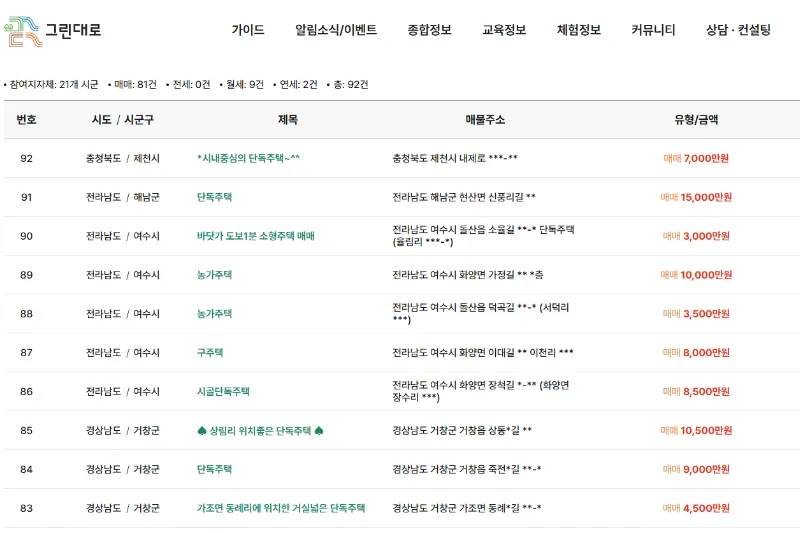Open listing 시골단독주택

point(223,391)
